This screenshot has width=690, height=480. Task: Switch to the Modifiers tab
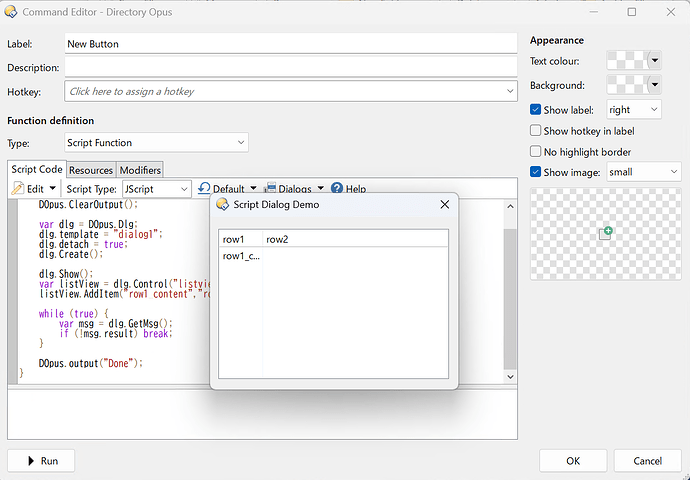tap(140, 170)
